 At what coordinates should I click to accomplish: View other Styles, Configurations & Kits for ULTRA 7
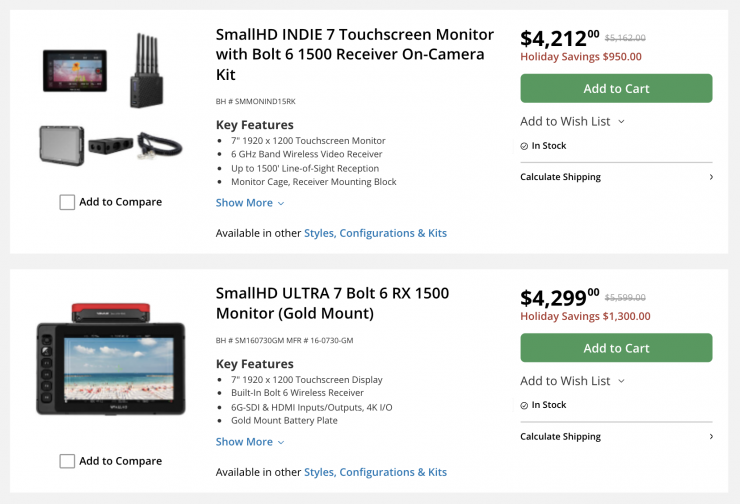point(375,472)
